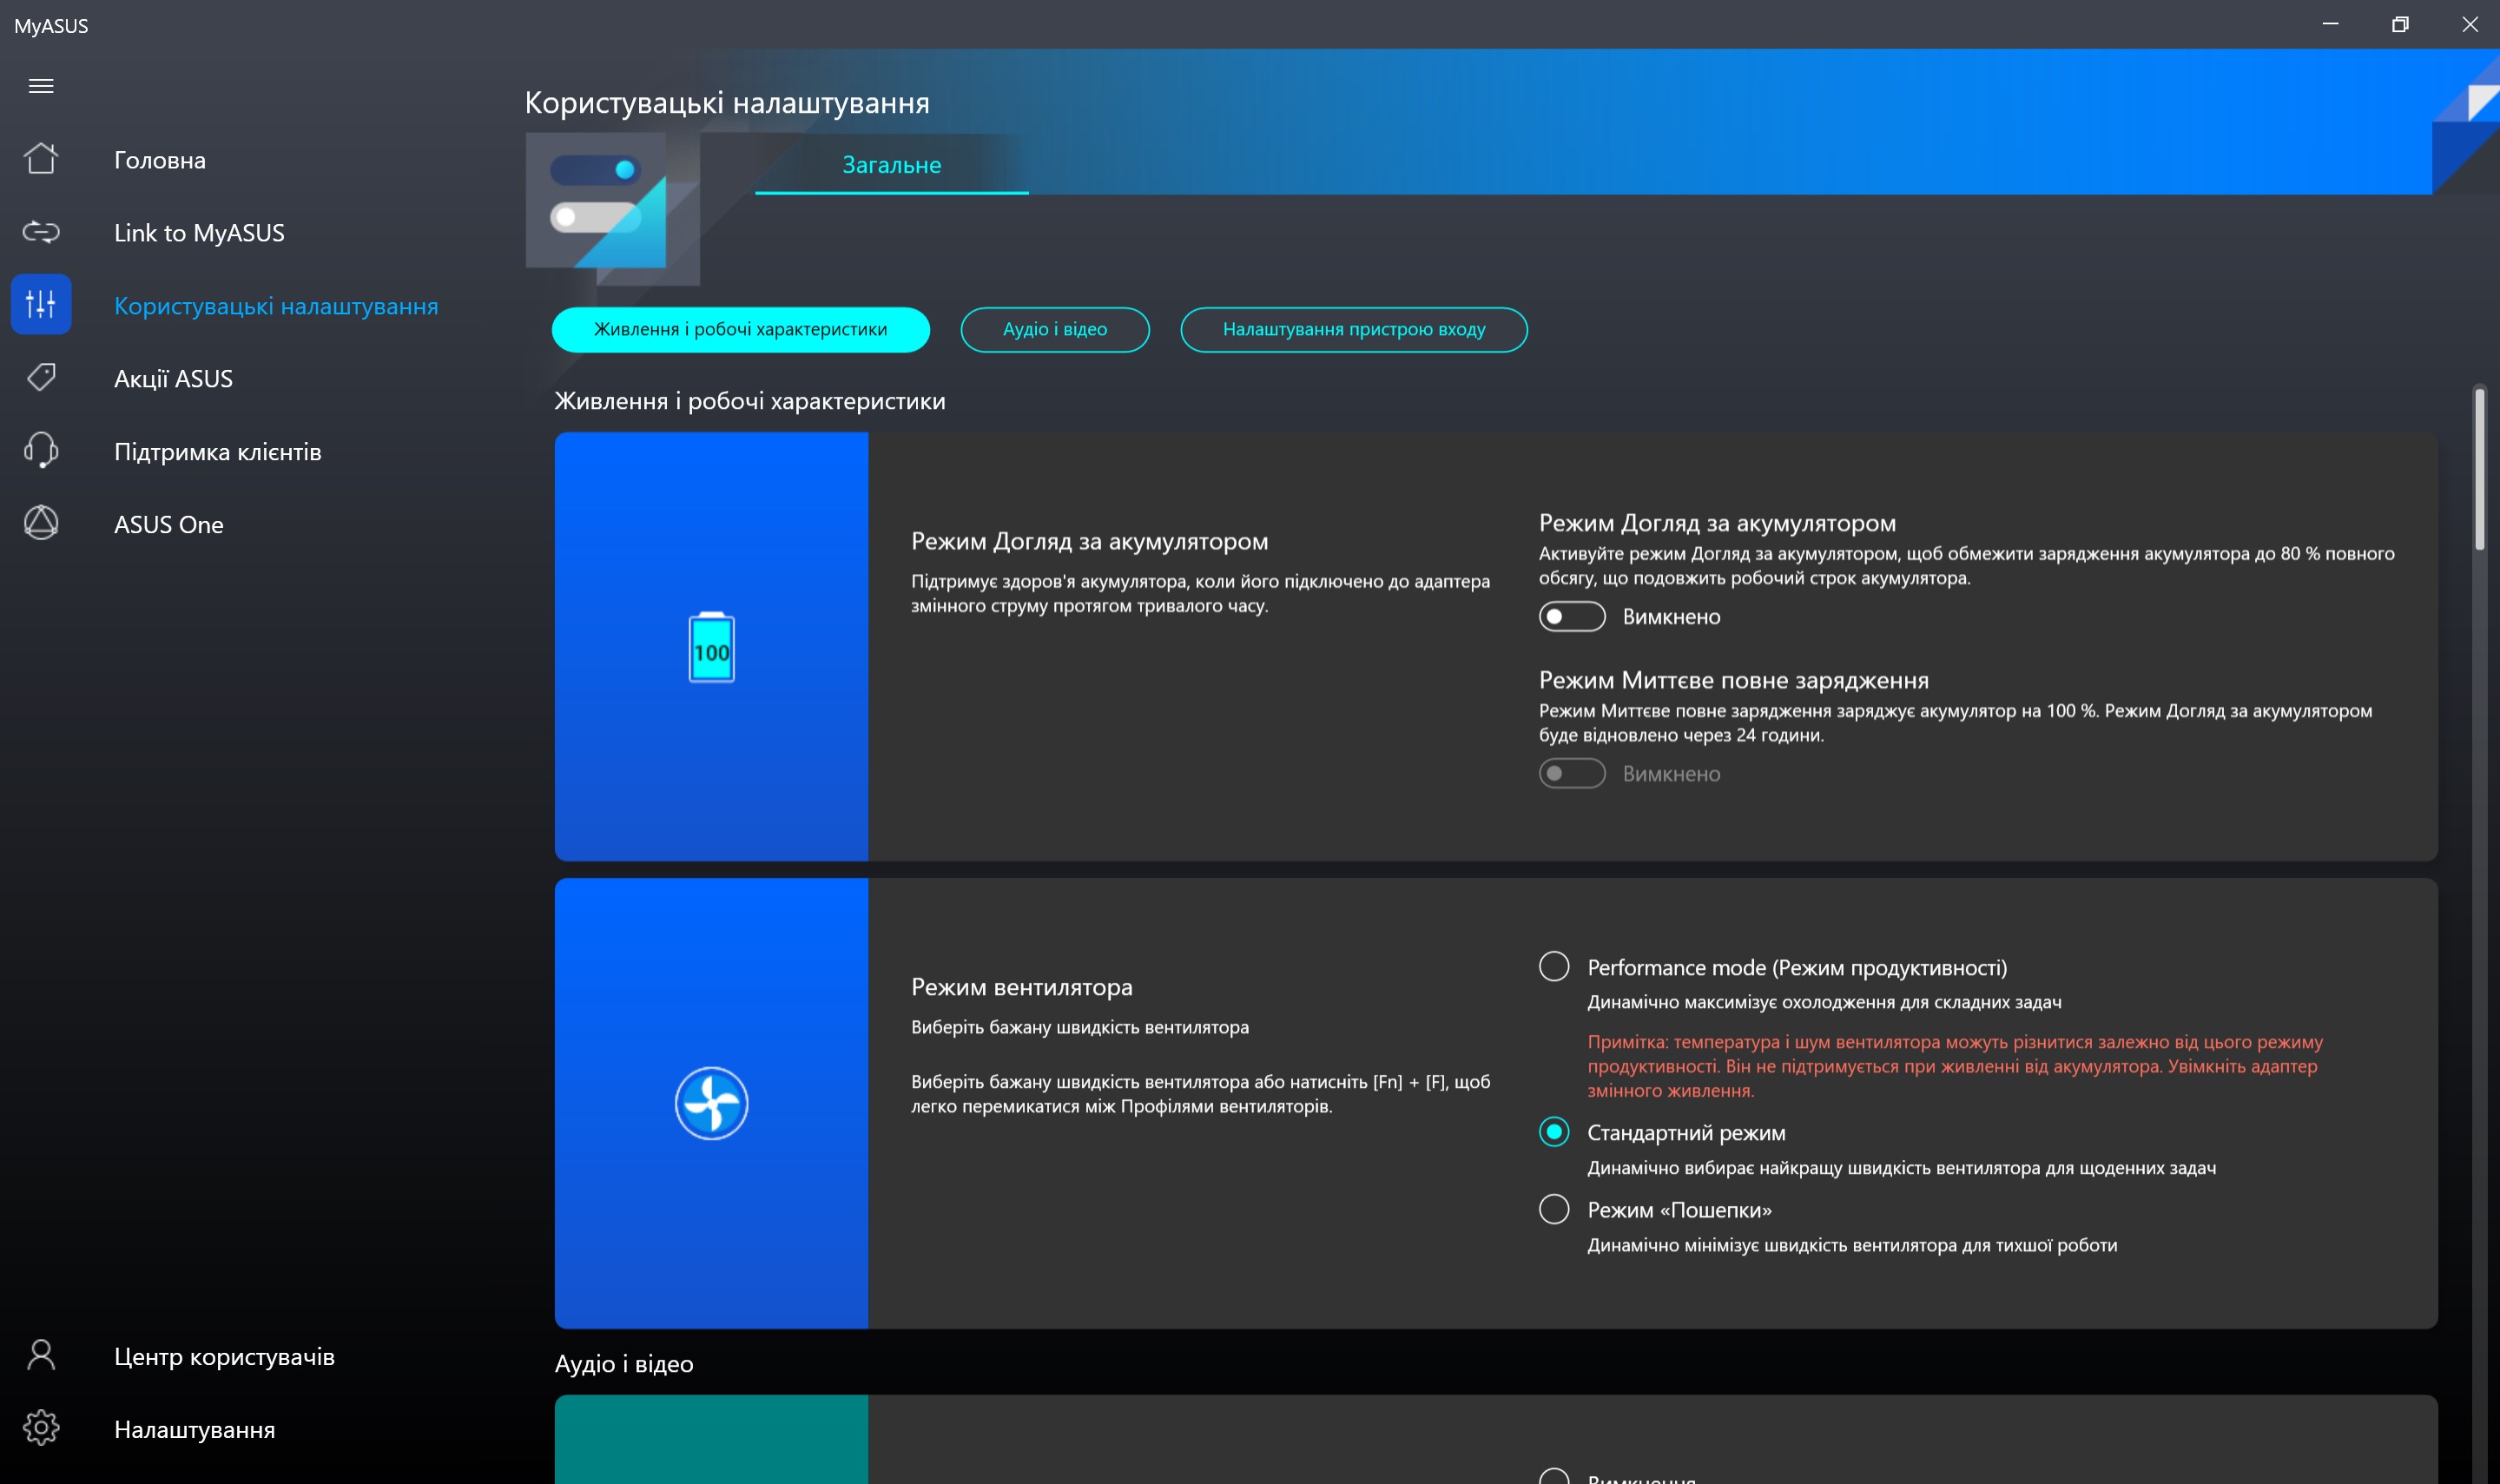Open Налаштування gear icon
This screenshot has width=2500, height=1484.
click(x=41, y=1428)
